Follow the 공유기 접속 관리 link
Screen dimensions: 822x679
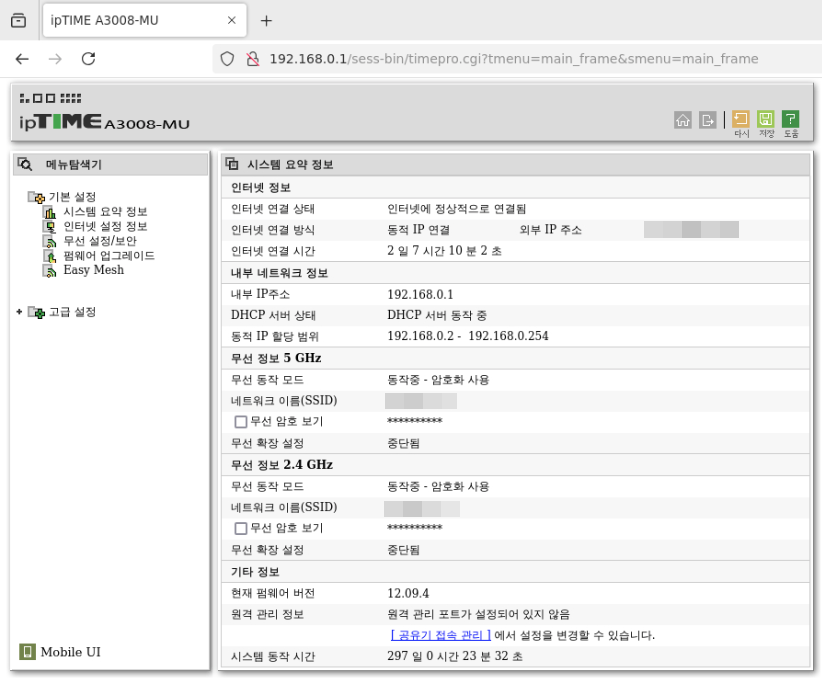point(440,635)
